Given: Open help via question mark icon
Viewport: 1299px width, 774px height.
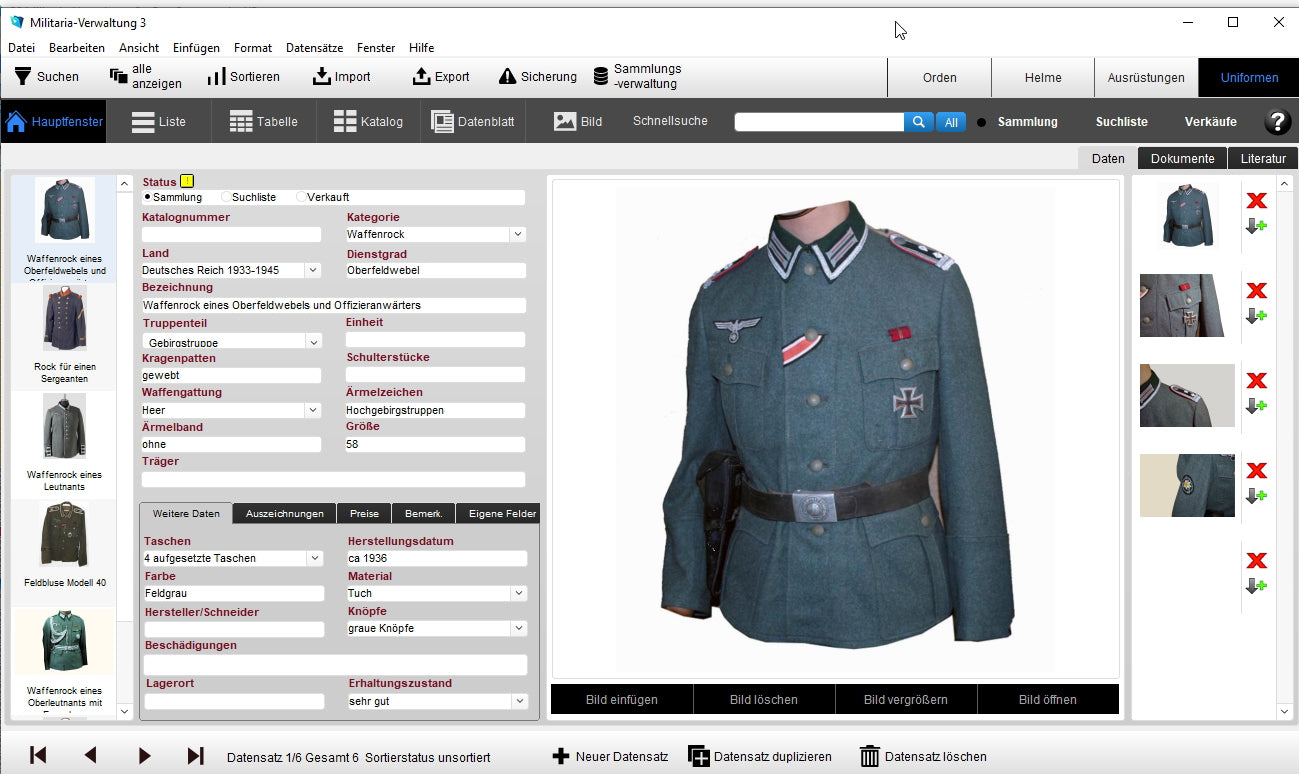Looking at the screenshot, I should (1277, 122).
